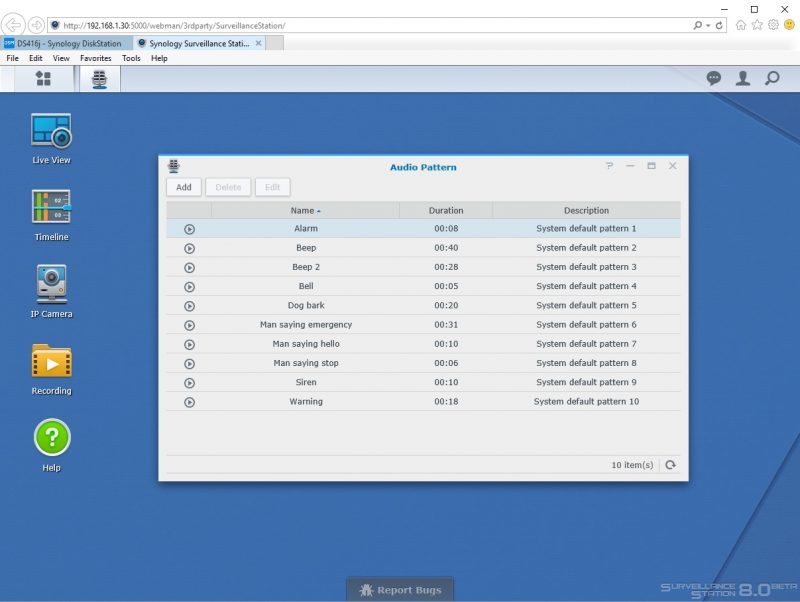Minimize the Audio Pattern window
The width and height of the screenshot is (800, 602).
[x=630, y=166]
